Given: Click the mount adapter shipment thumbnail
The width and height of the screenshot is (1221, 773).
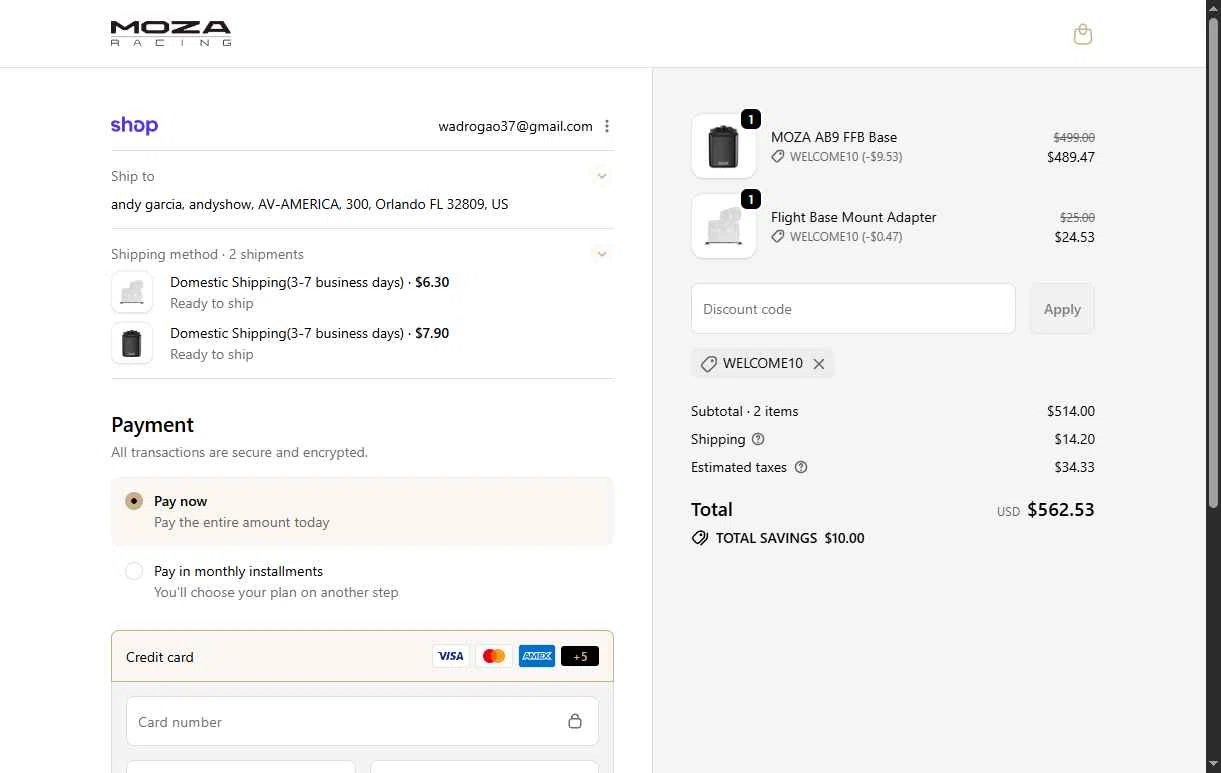Looking at the screenshot, I should [x=132, y=292].
